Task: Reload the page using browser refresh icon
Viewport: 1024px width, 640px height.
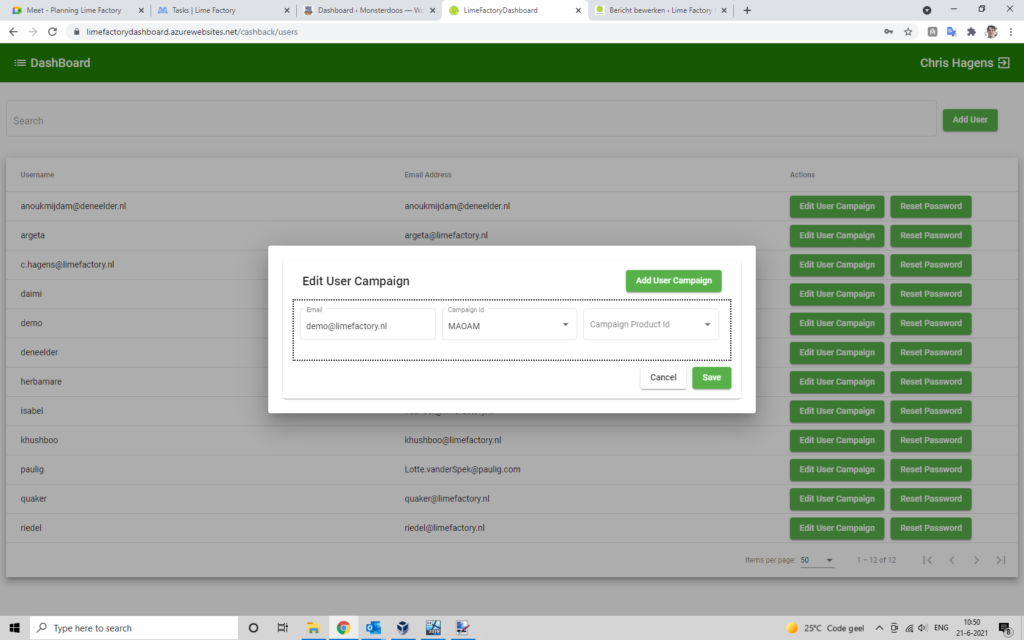Action: pos(54,32)
